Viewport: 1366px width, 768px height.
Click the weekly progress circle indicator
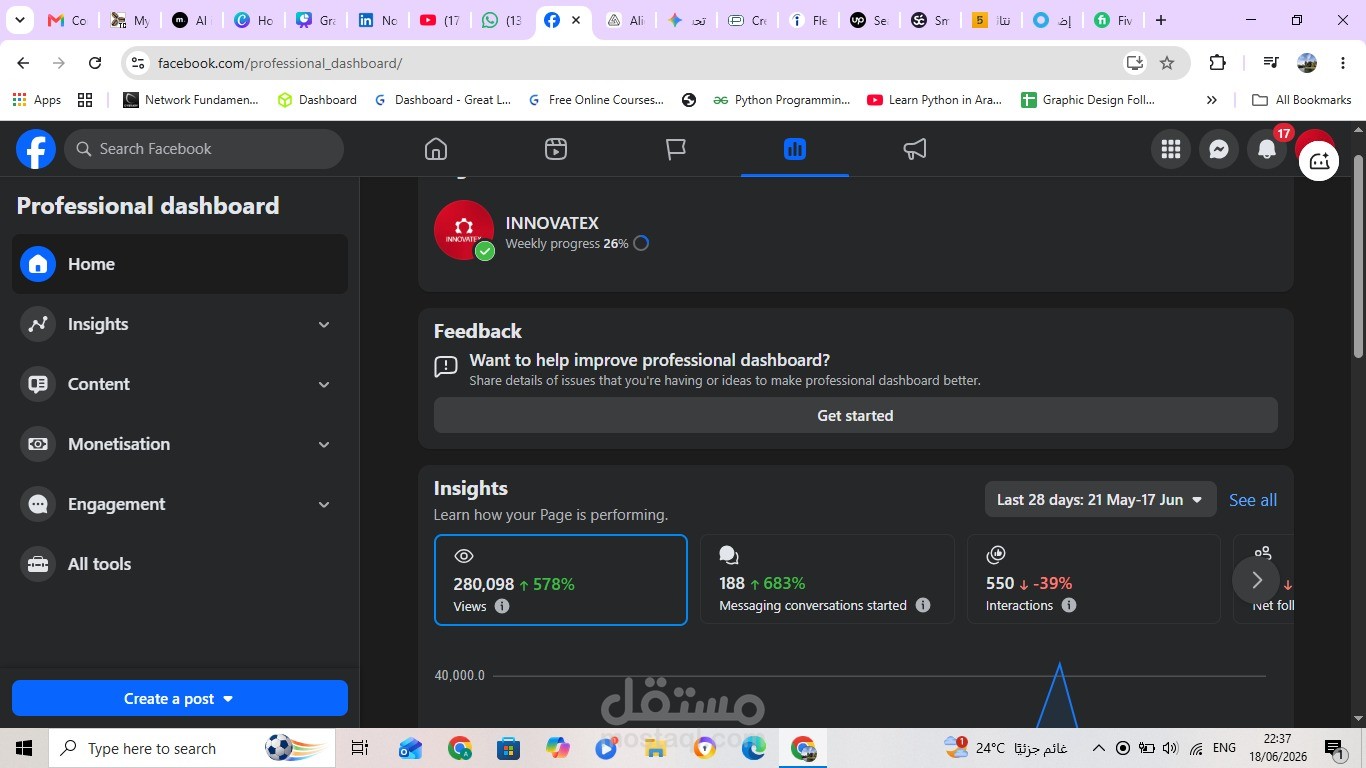click(641, 243)
